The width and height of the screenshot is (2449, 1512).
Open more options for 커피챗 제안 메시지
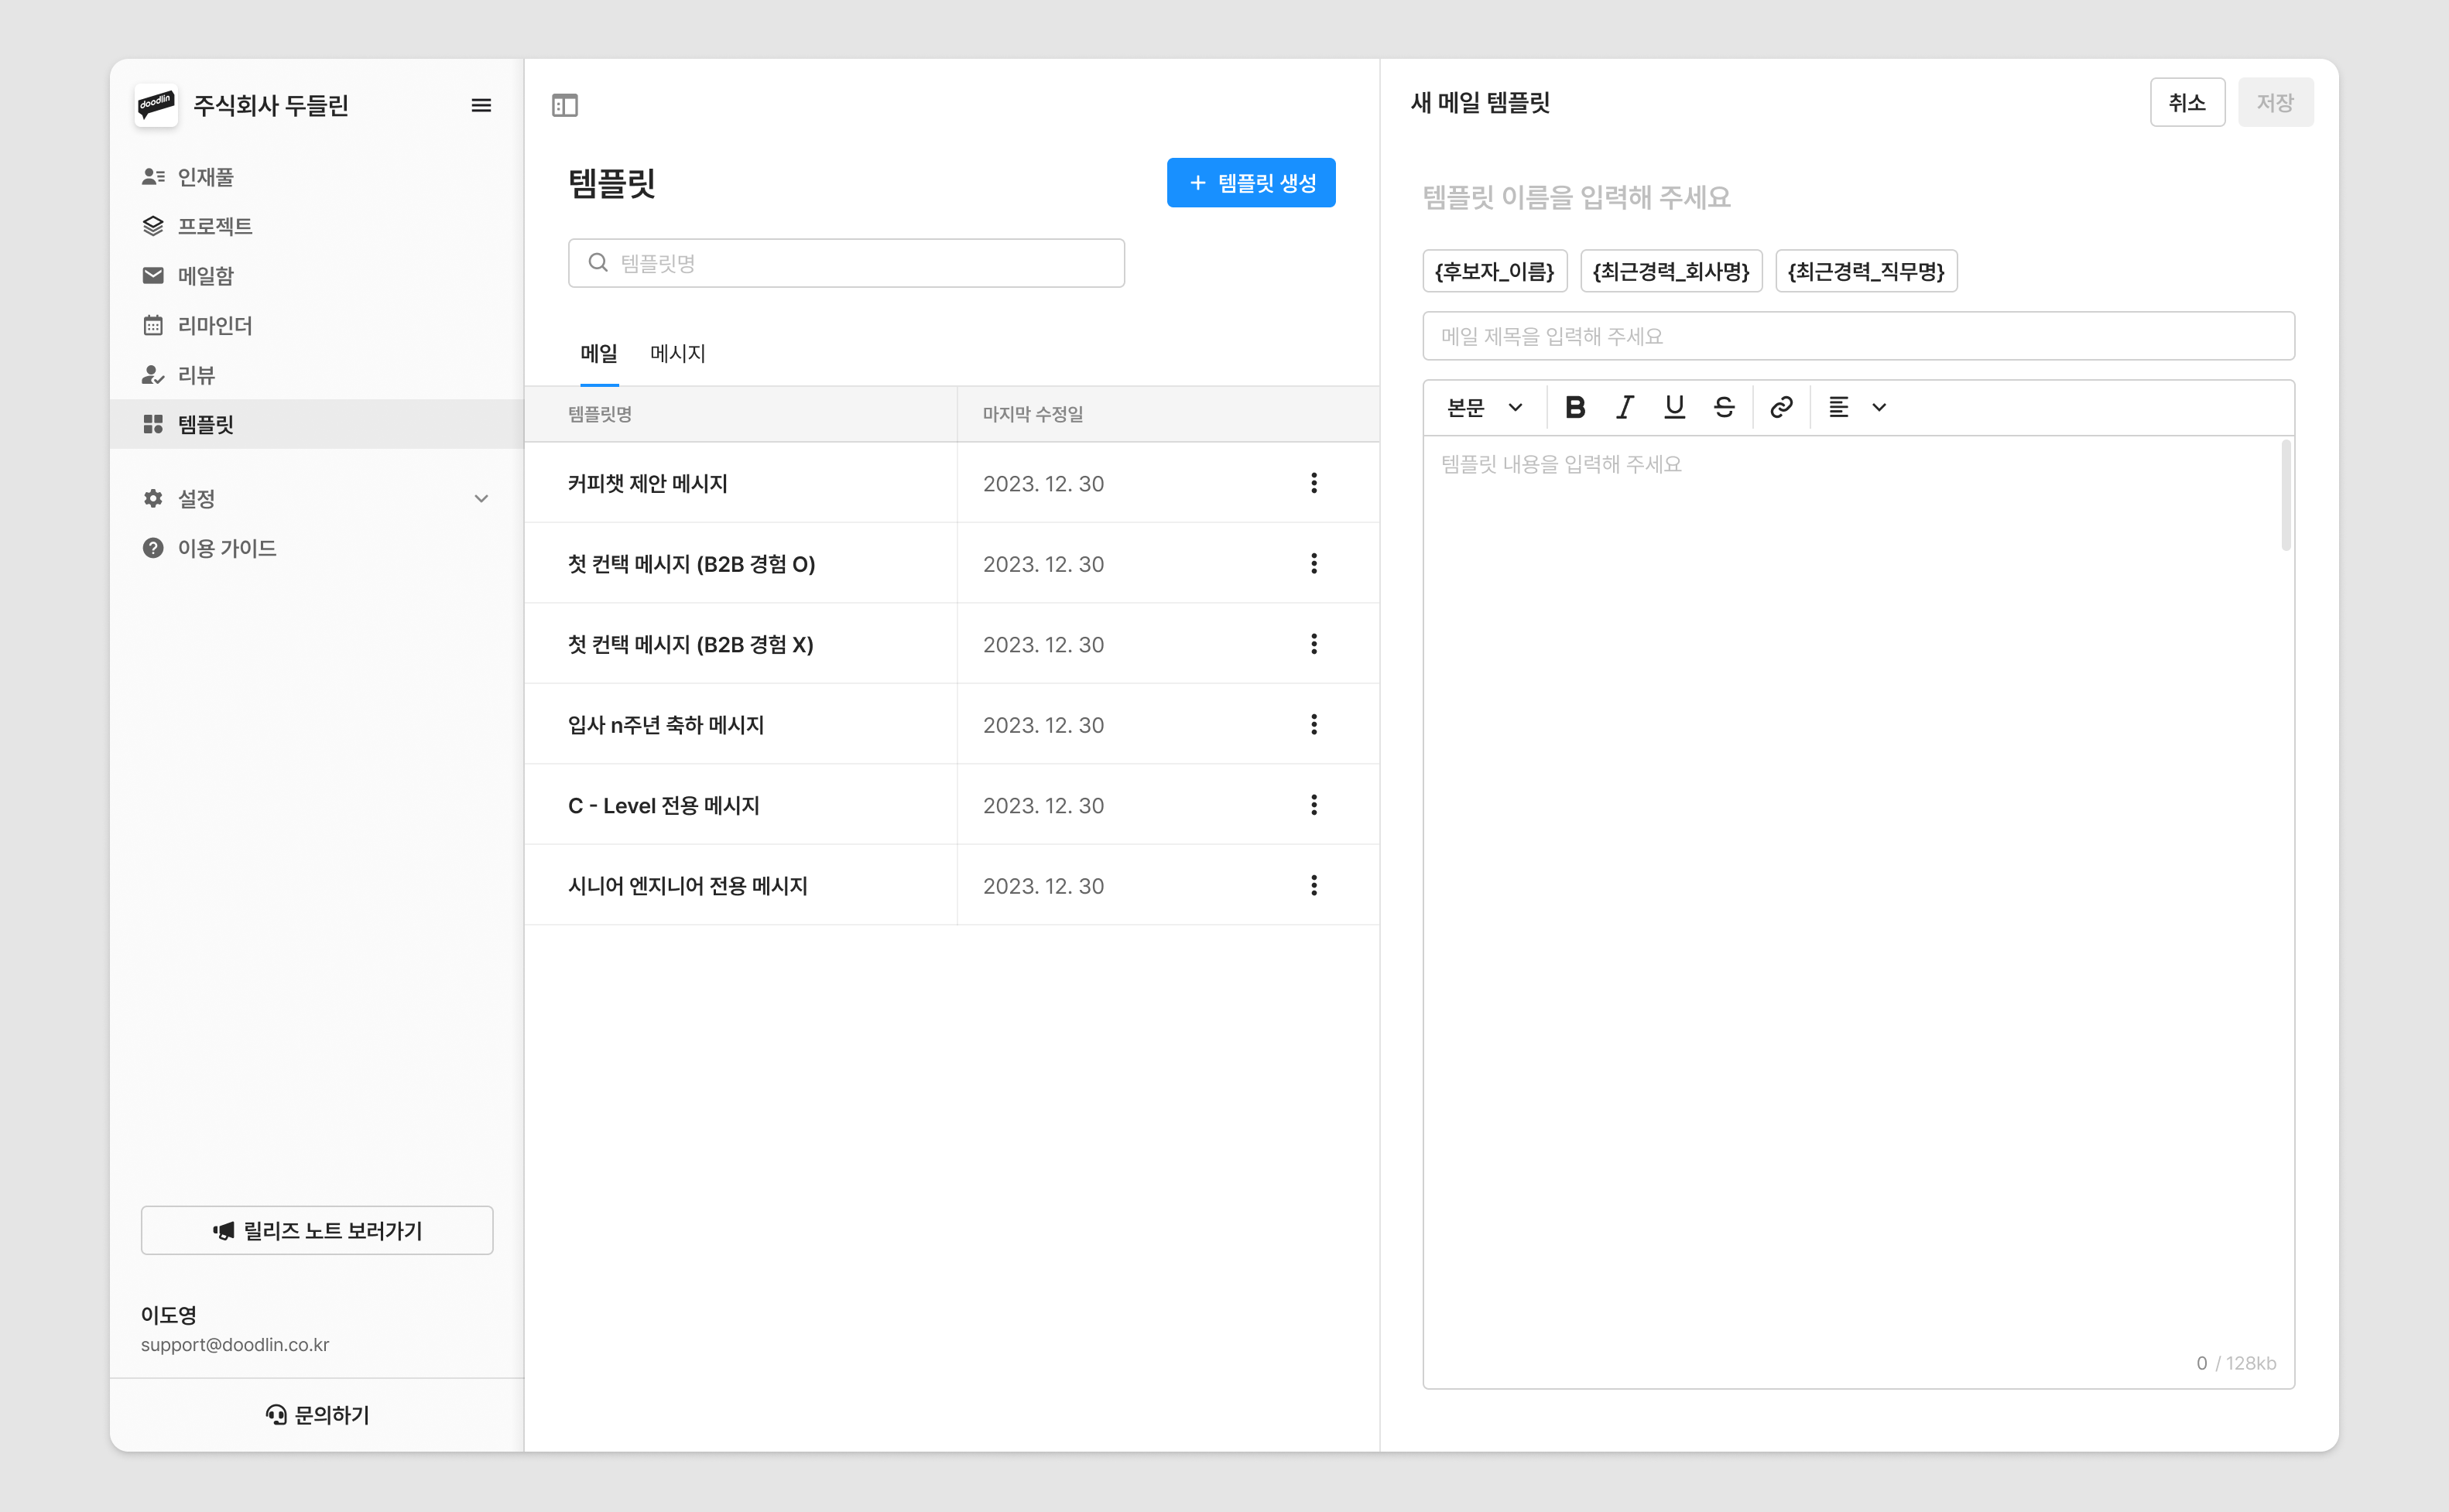tap(1314, 483)
